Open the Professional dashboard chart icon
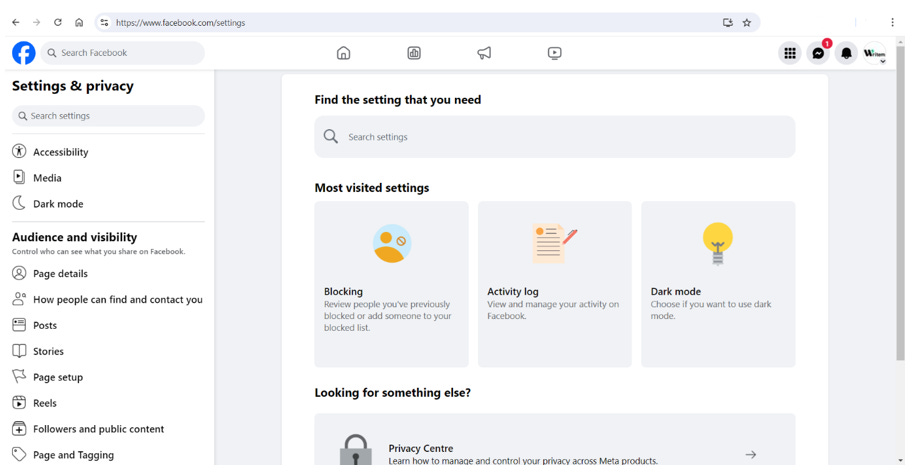915x475 pixels. 414,53
